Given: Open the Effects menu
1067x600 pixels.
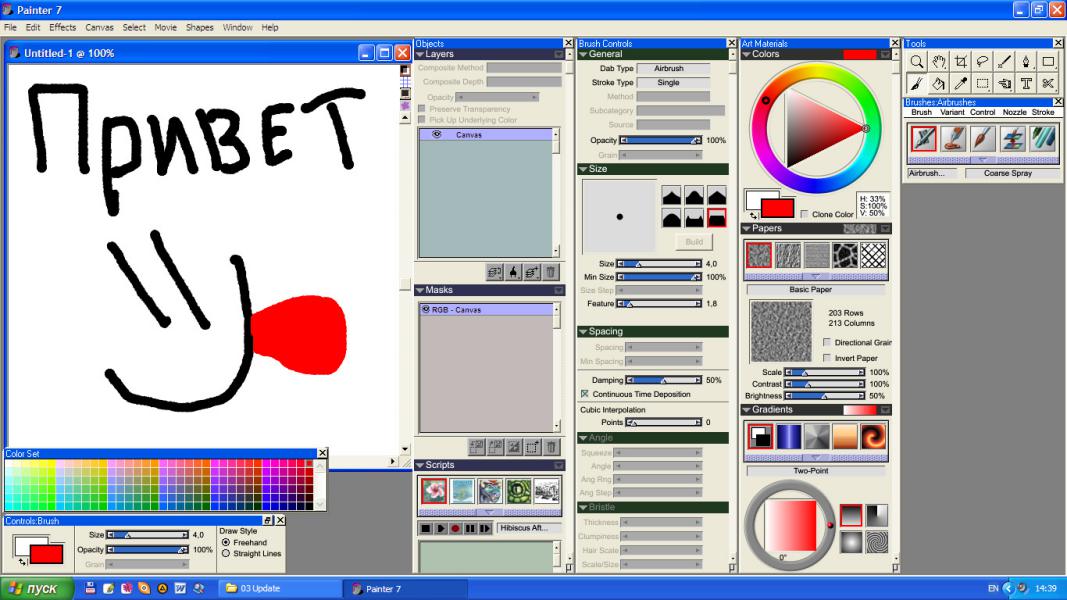Looking at the screenshot, I should [x=62, y=27].
